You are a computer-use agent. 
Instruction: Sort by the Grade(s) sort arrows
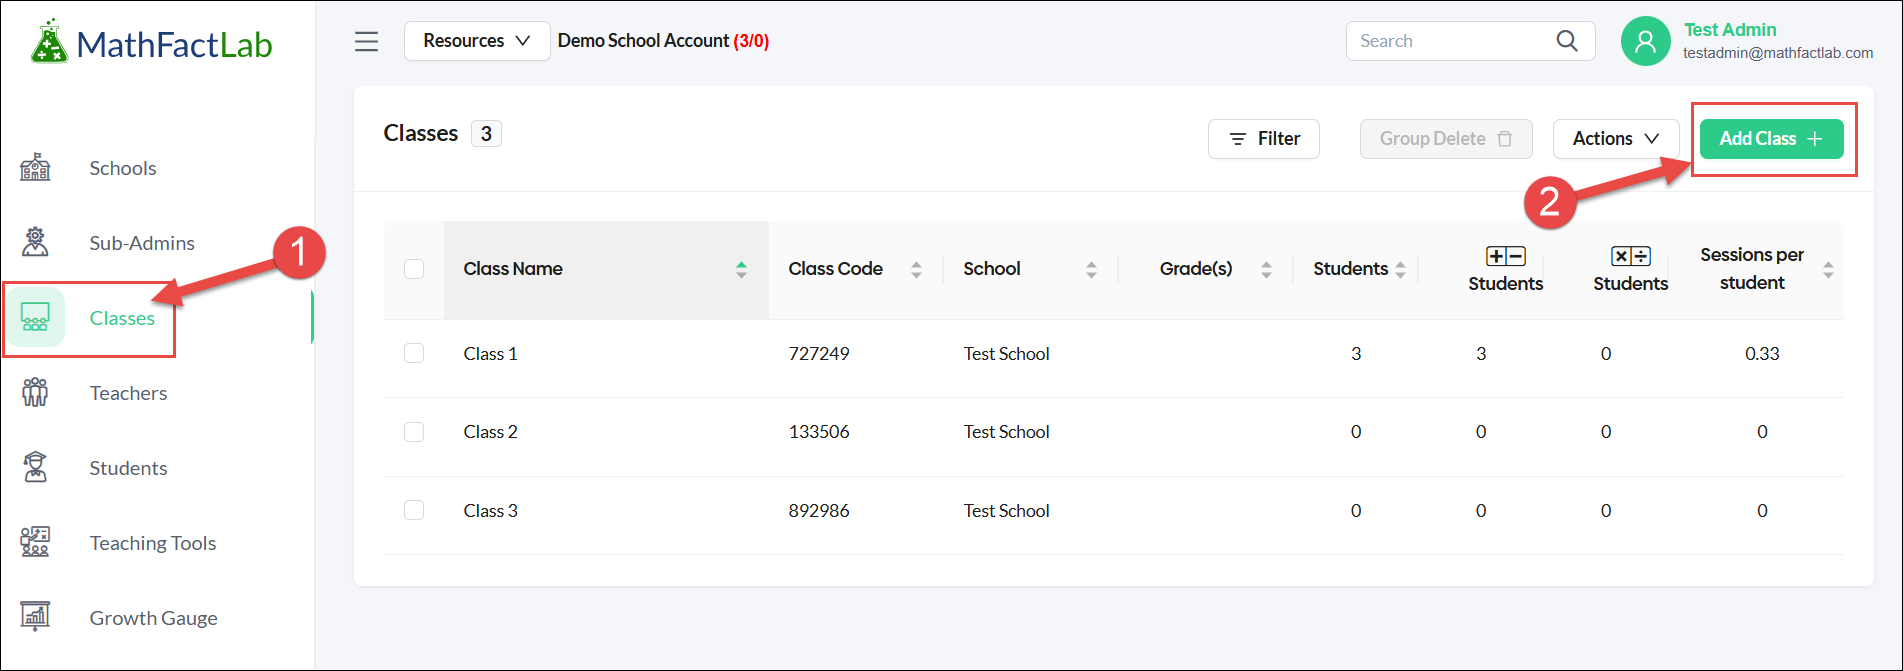[1266, 269]
